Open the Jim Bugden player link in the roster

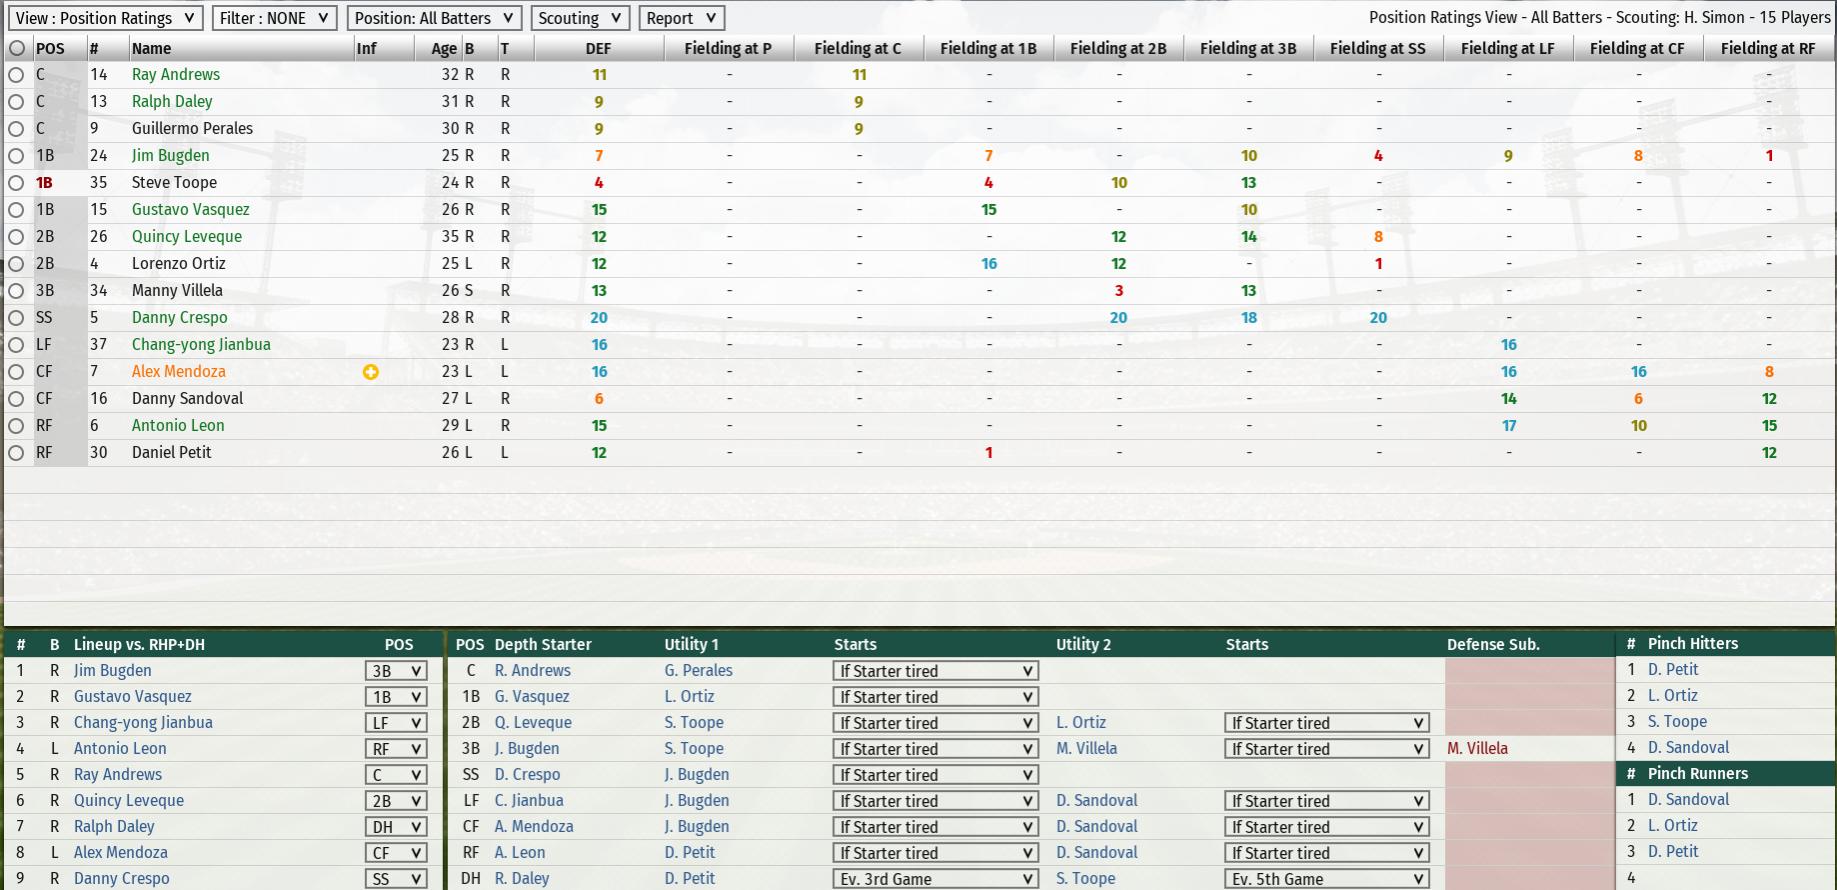171,156
